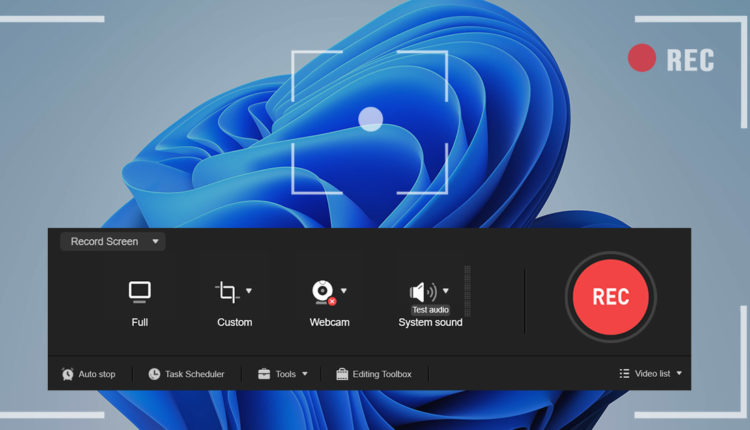Expand the Webcam options dropdown arrow
This screenshot has height=430, width=750.
(x=344, y=291)
